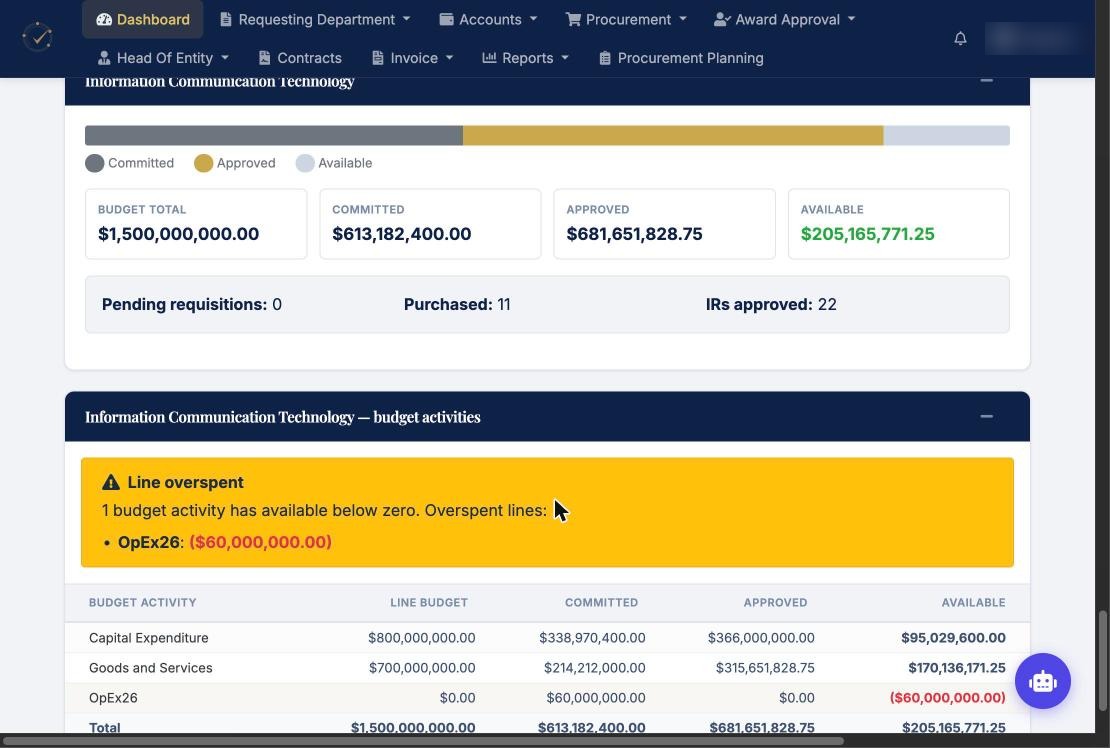Click the Committed legend color swatch

click(94, 163)
